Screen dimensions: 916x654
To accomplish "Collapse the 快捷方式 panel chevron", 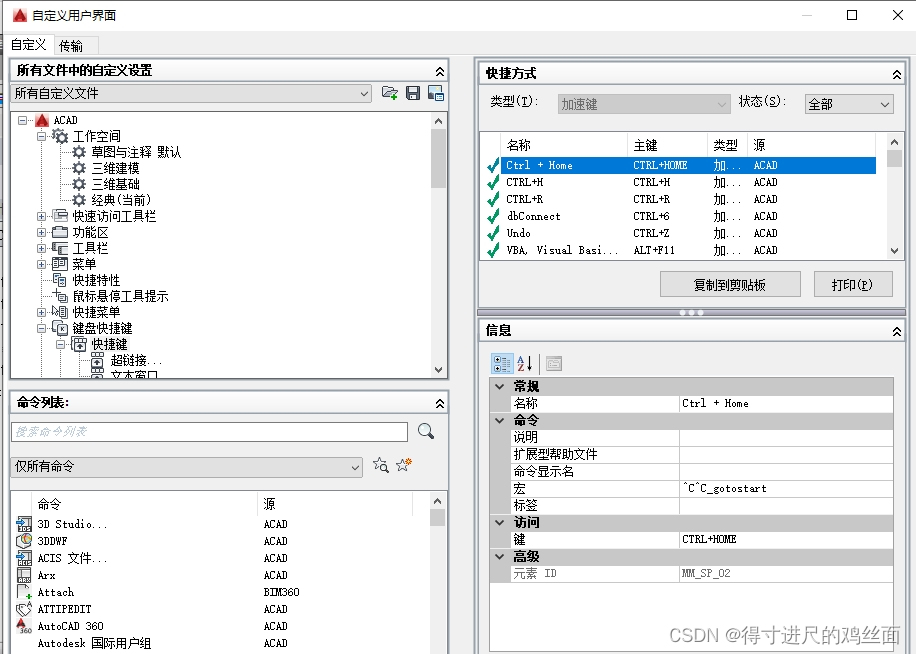I will pos(897,74).
